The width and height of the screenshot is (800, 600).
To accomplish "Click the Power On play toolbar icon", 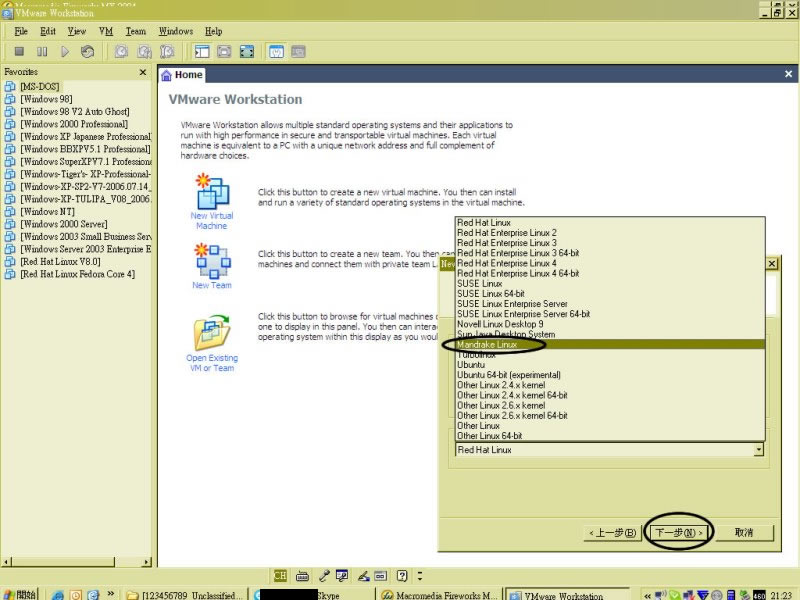I will (x=65, y=52).
